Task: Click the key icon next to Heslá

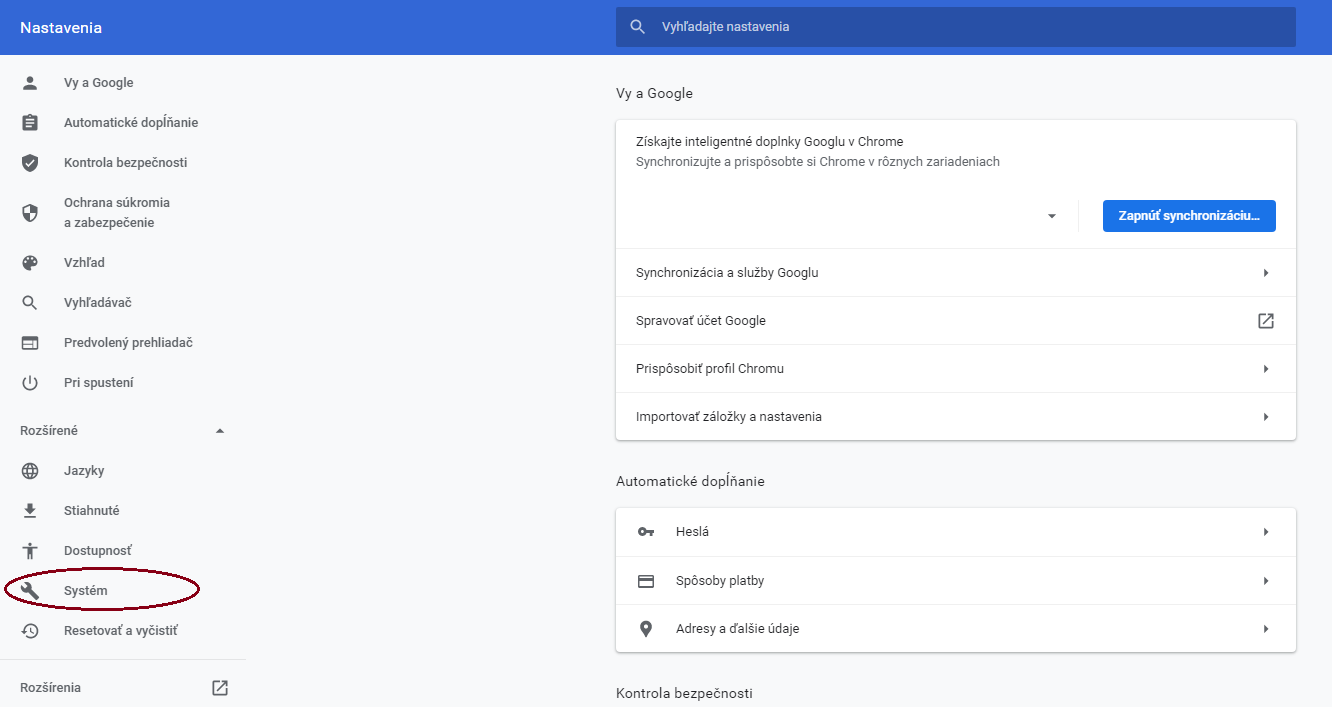Action: coord(646,532)
